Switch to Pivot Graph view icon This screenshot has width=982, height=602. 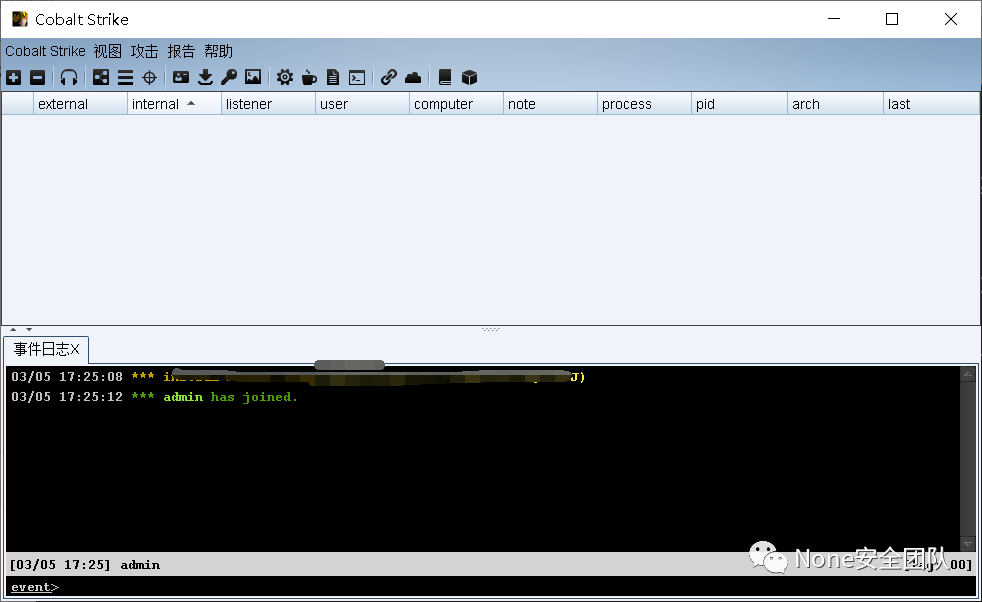point(101,78)
